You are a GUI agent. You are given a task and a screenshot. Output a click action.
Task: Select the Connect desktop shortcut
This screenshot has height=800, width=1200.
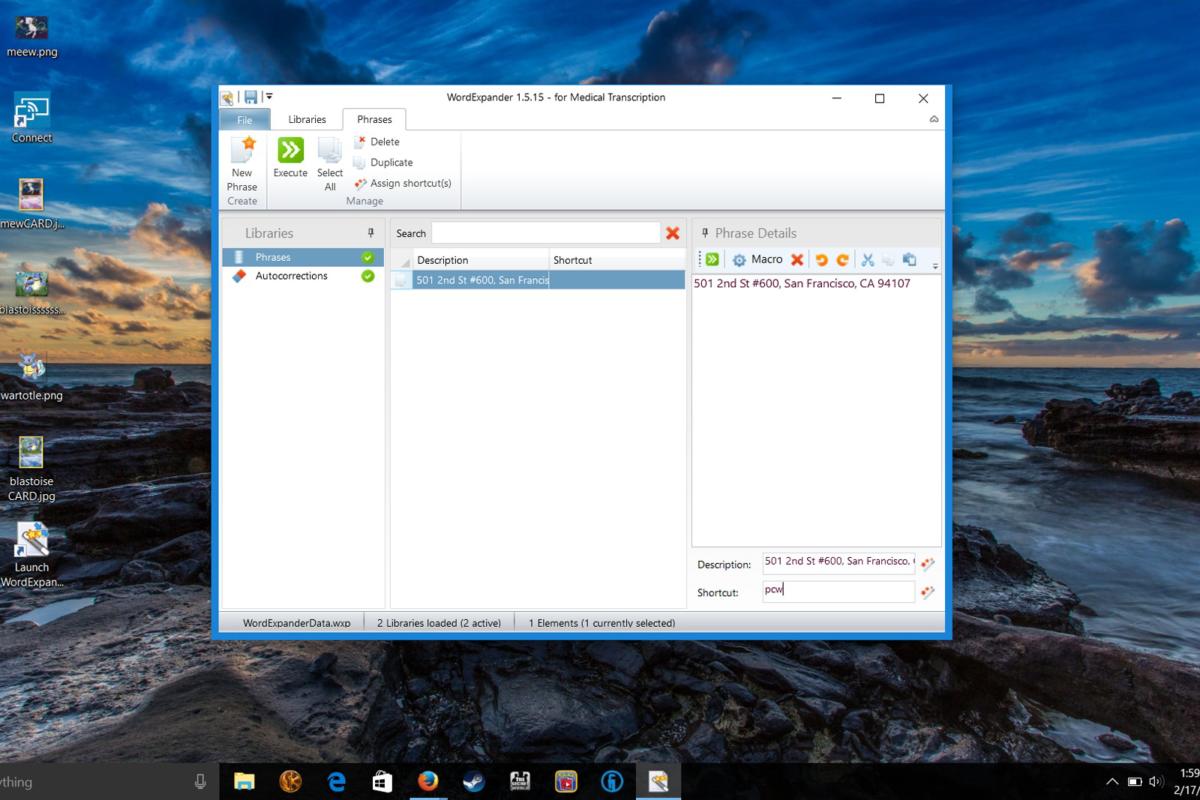pyautogui.click(x=32, y=120)
